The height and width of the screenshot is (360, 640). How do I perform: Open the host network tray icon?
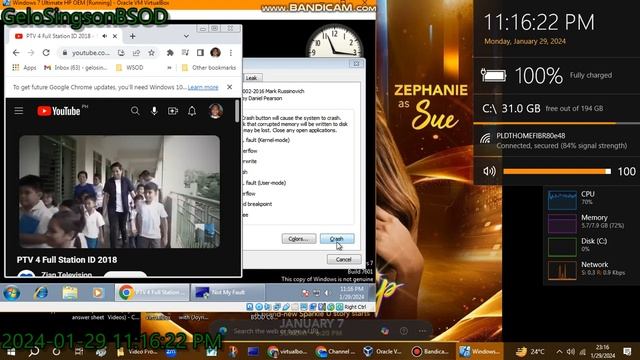(582, 351)
